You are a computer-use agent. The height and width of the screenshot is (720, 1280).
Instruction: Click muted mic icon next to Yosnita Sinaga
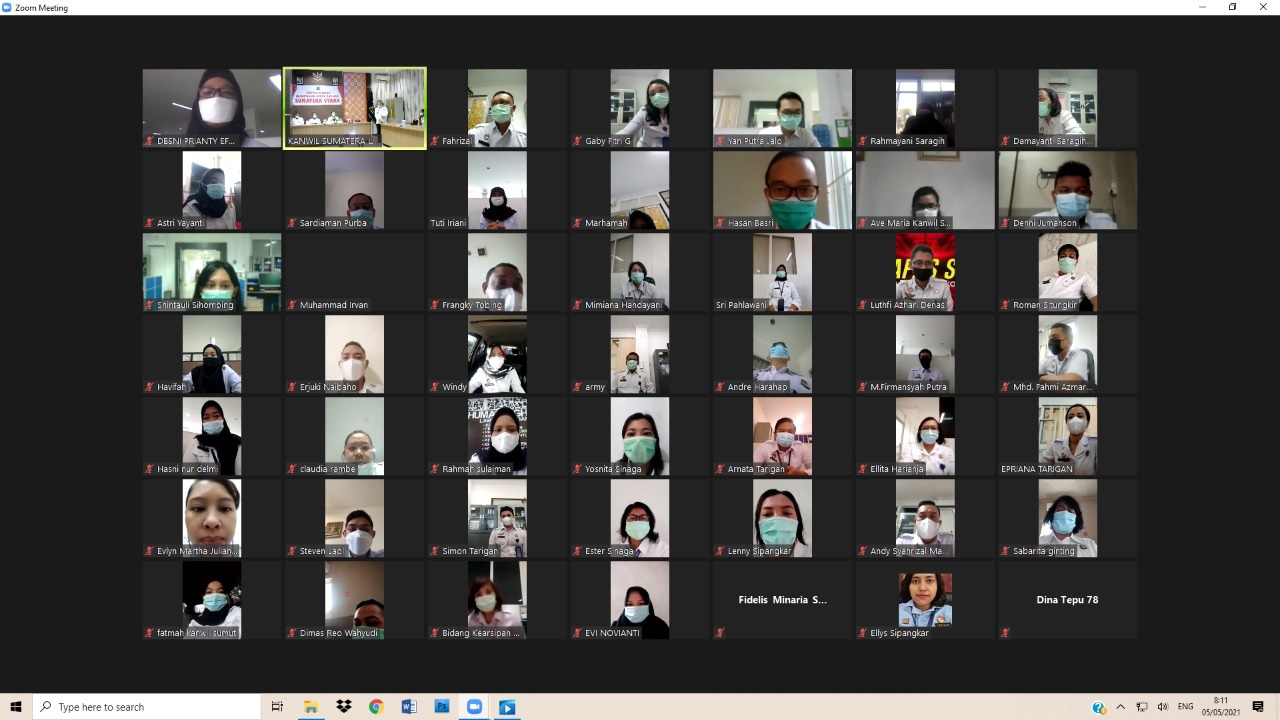(577, 469)
